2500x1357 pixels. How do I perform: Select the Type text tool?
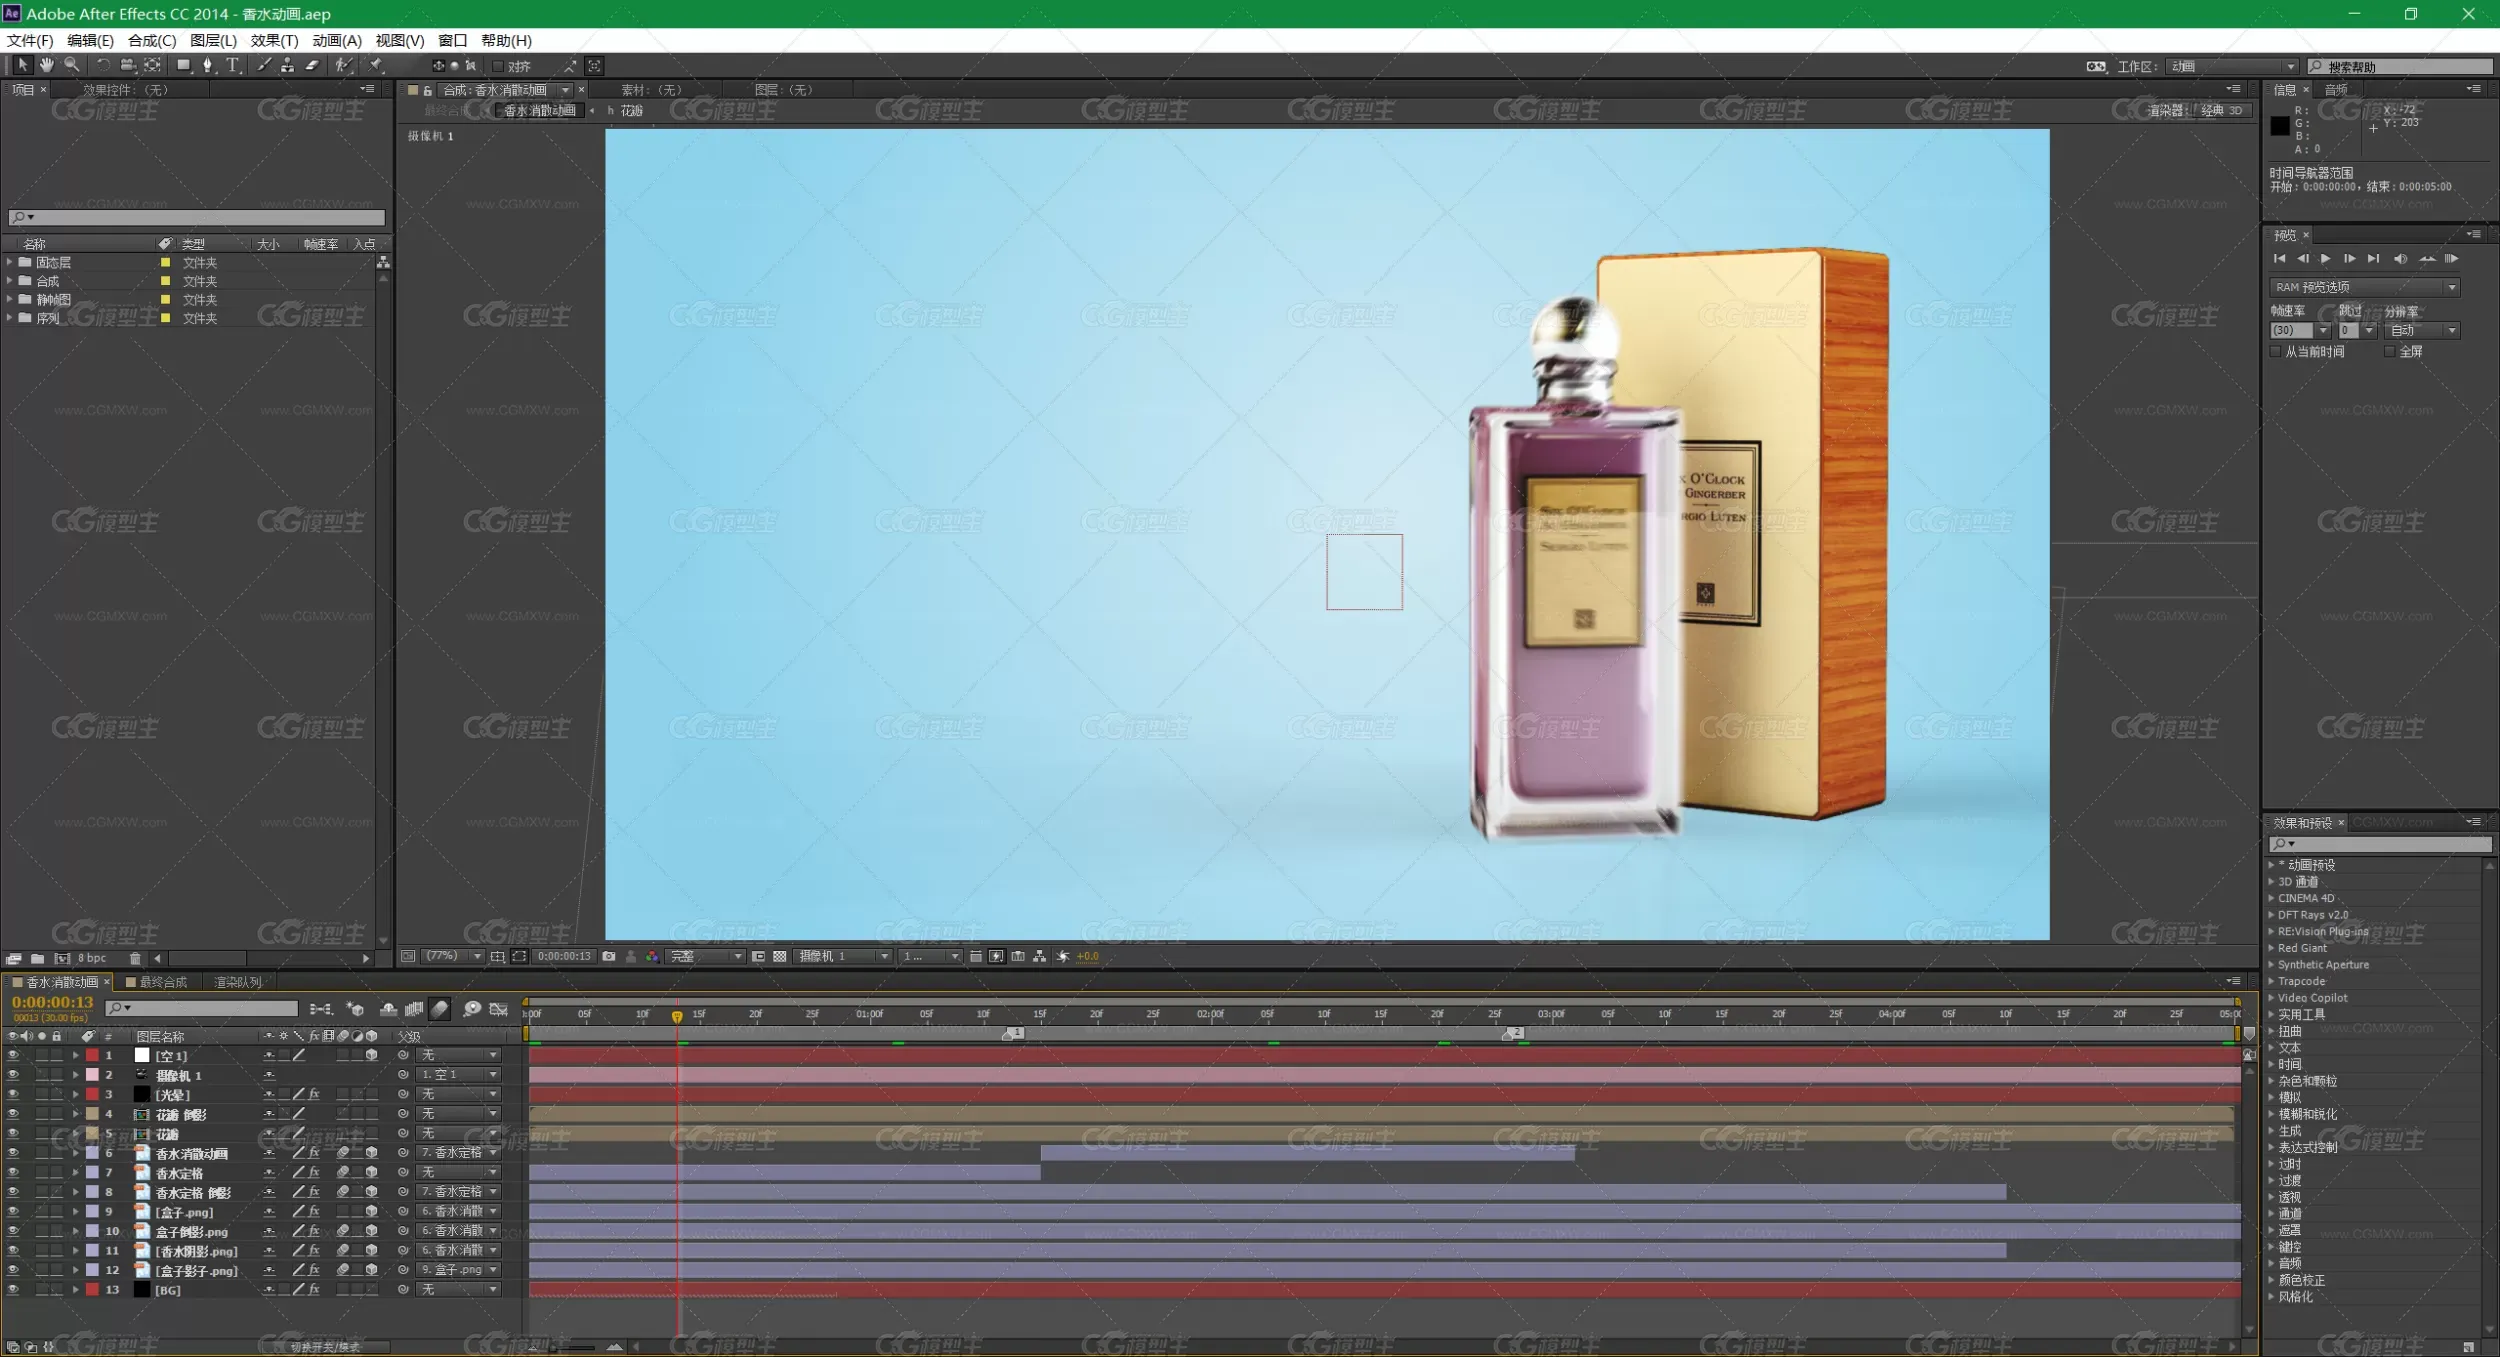[232, 65]
